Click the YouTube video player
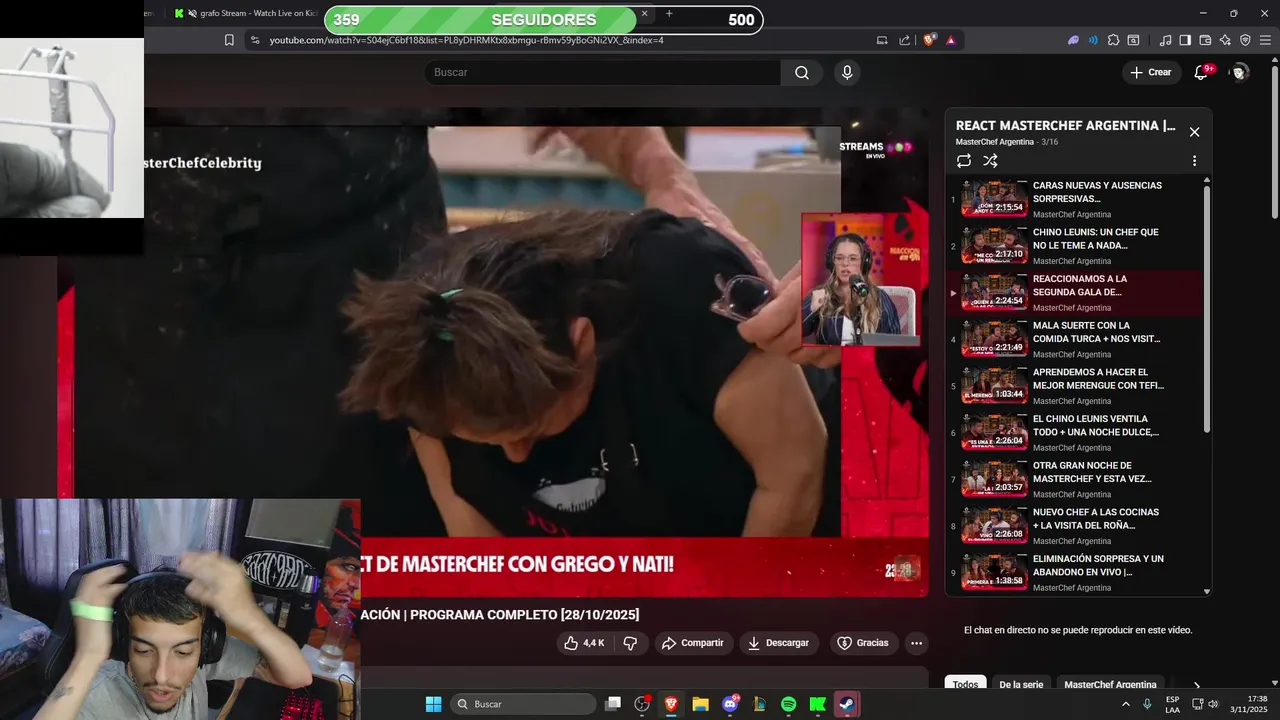Image resolution: width=1280 pixels, height=720 pixels. [492, 350]
